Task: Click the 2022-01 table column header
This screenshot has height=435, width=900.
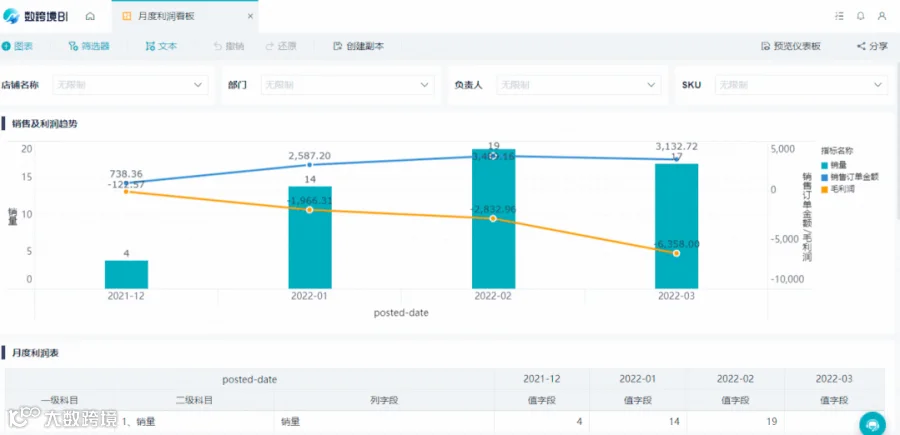Action: (638, 379)
